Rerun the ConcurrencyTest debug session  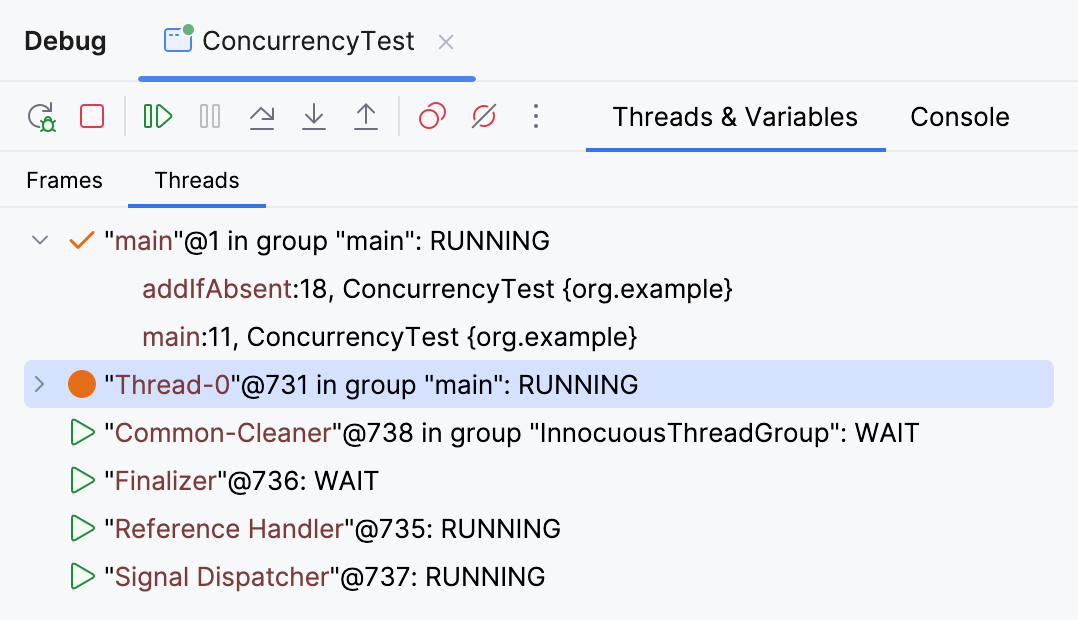(x=42, y=116)
